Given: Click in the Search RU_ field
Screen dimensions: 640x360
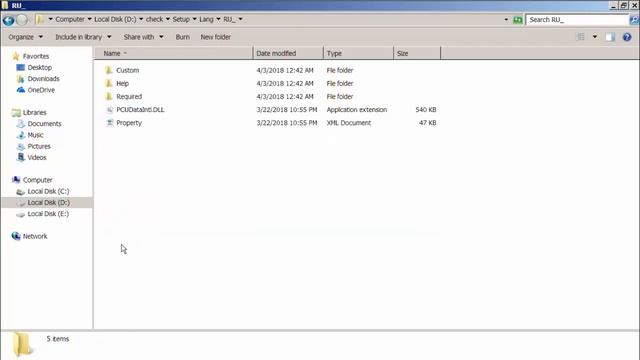Looking at the screenshot, I should tap(577, 20).
